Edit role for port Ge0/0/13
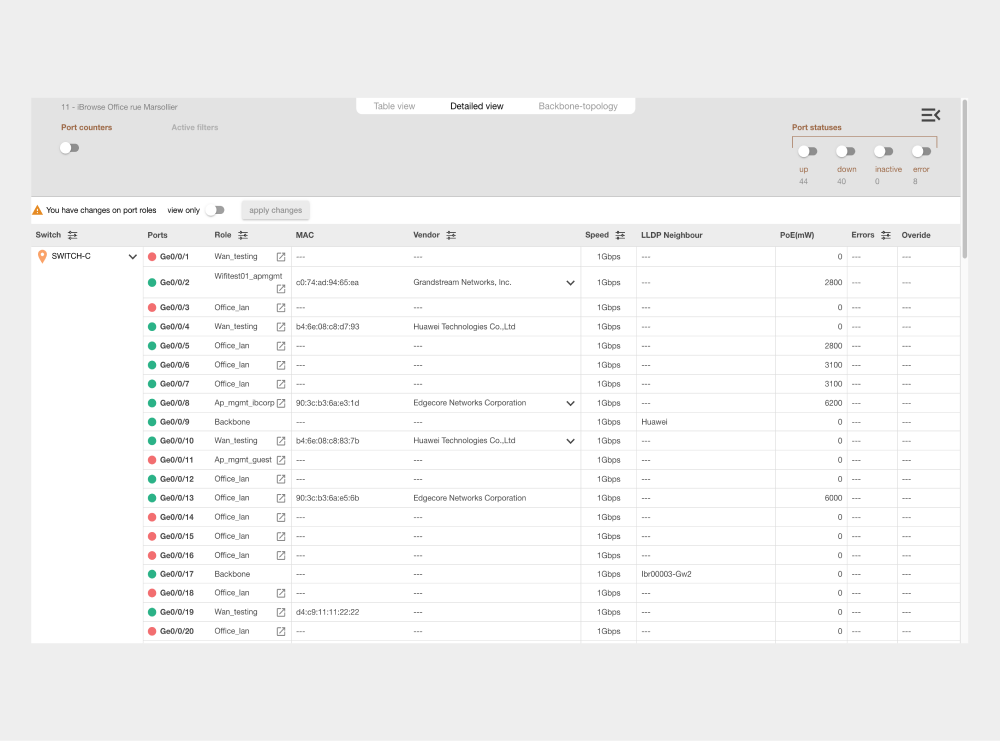The width and height of the screenshot is (1000, 741). [x=281, y=498]
